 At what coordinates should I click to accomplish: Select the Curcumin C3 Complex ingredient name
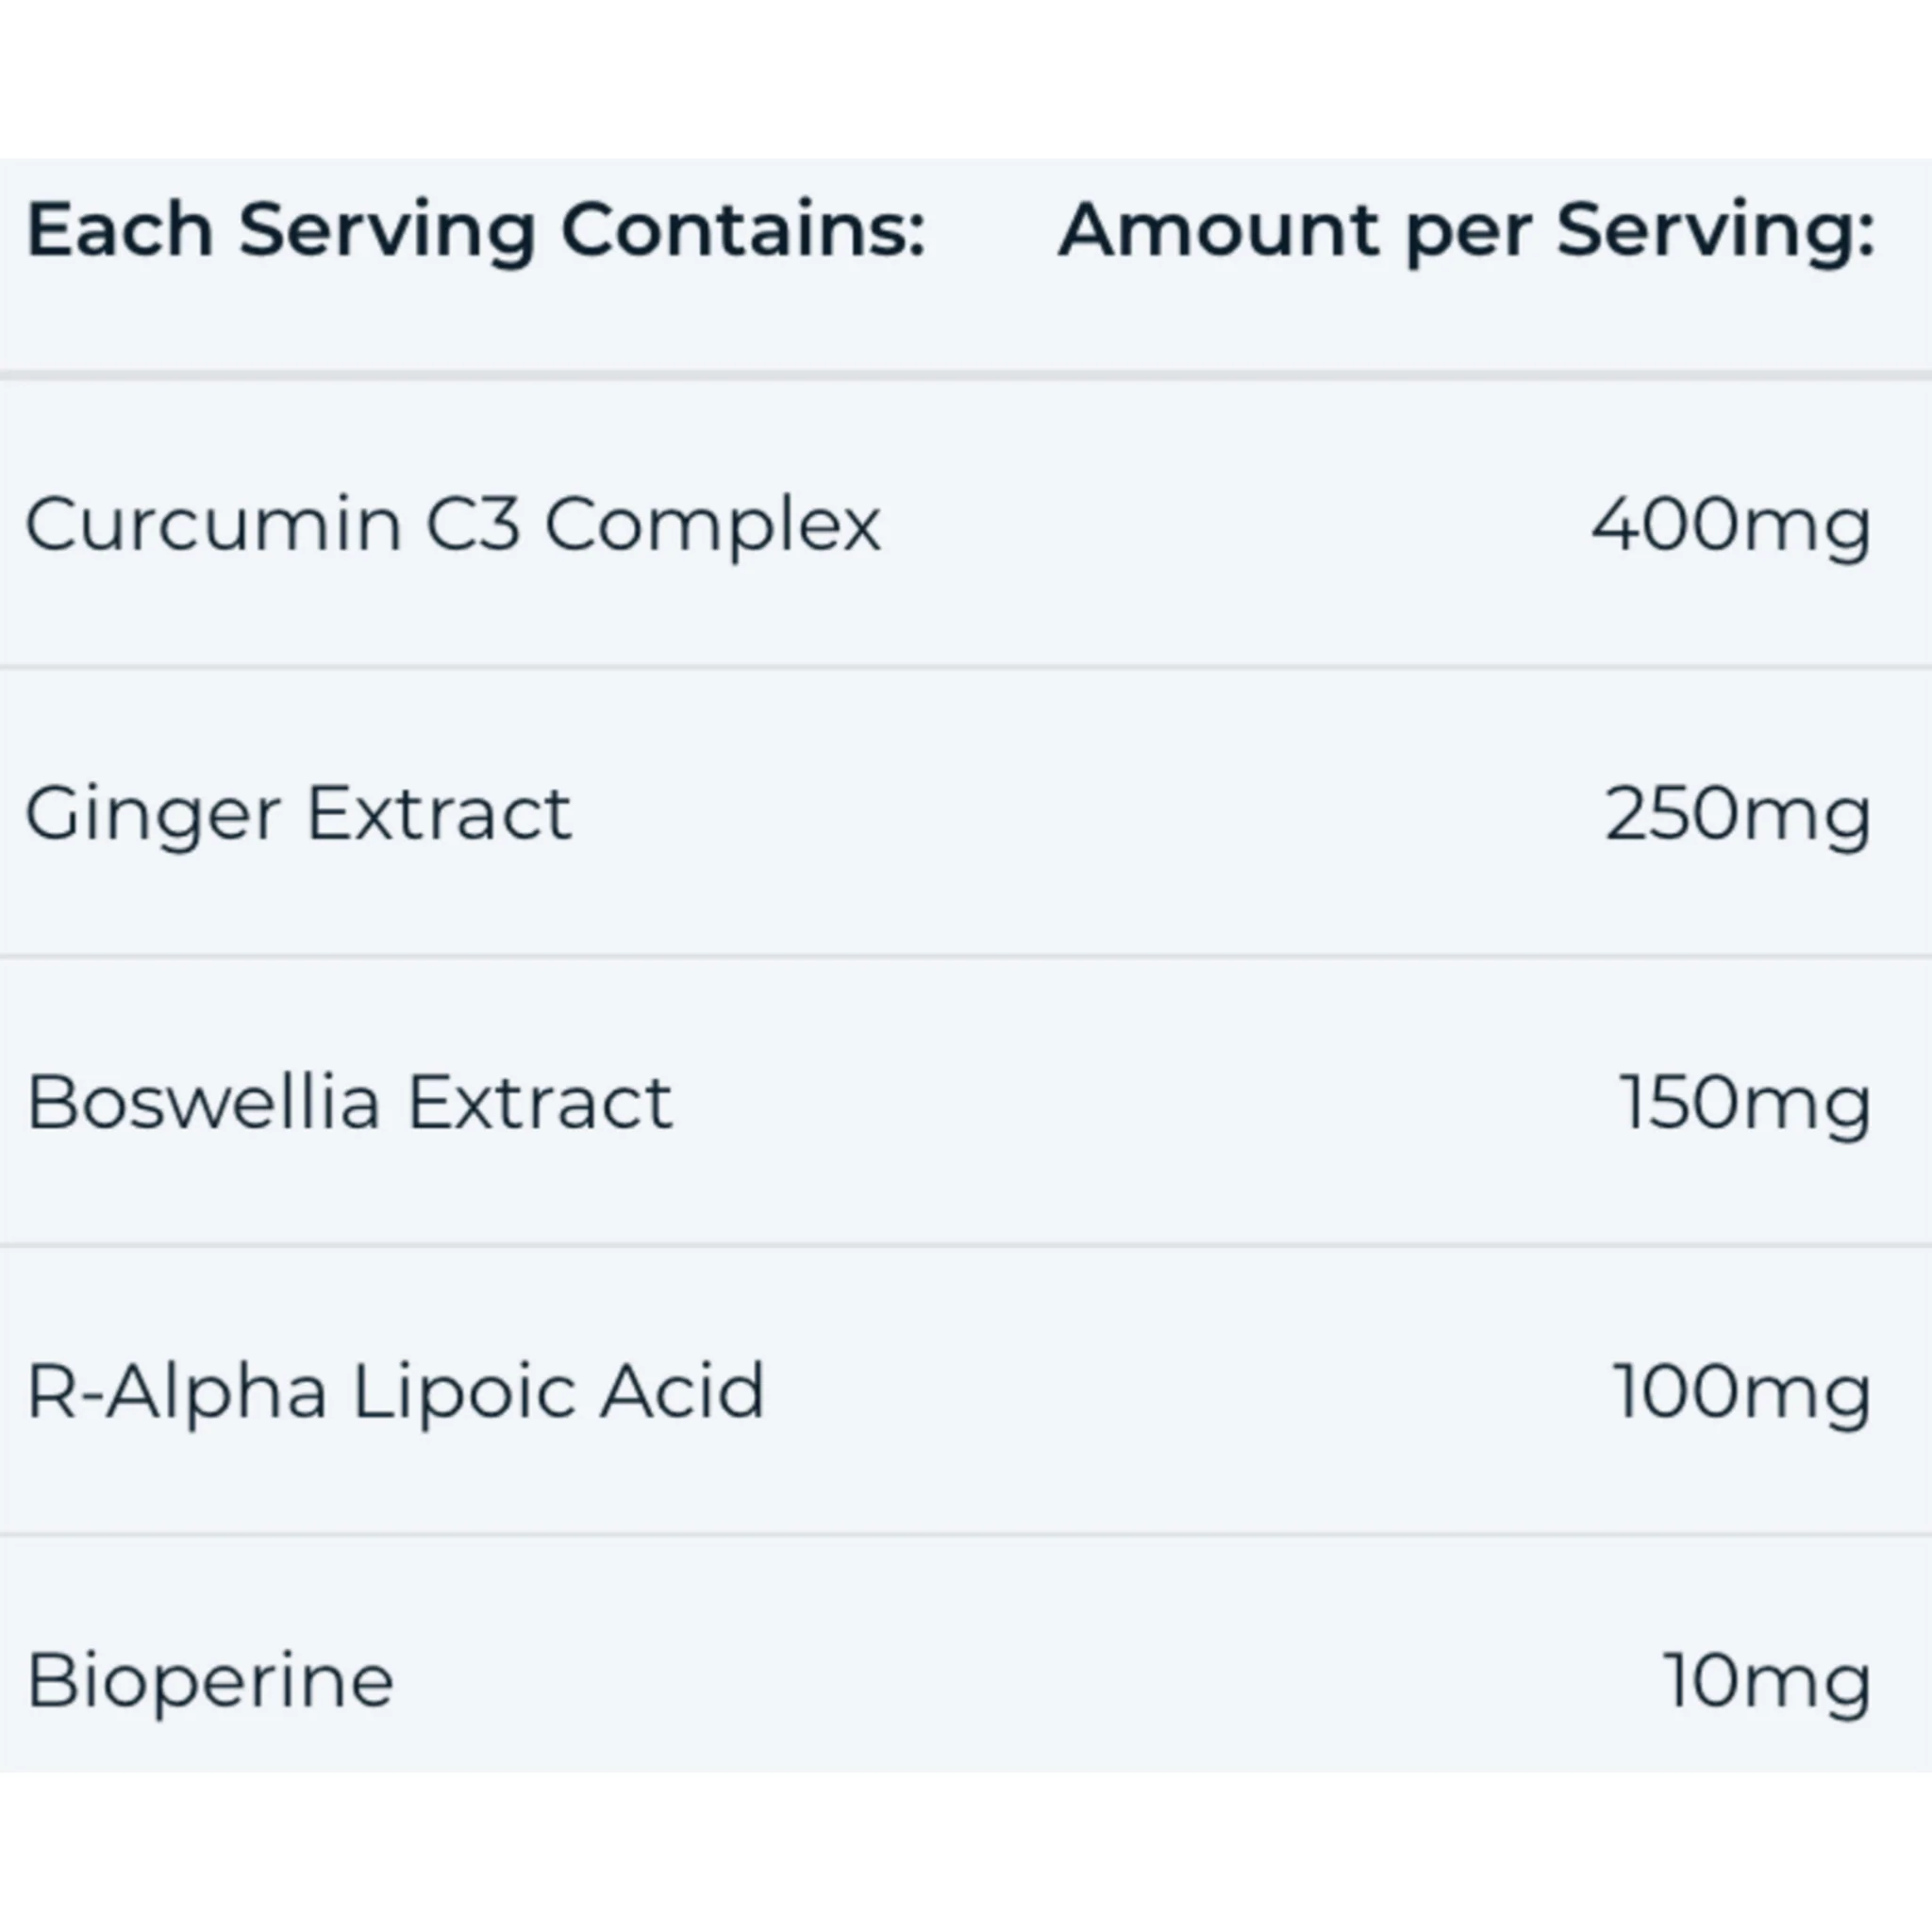pyautogui.click(x=453, y=524)
